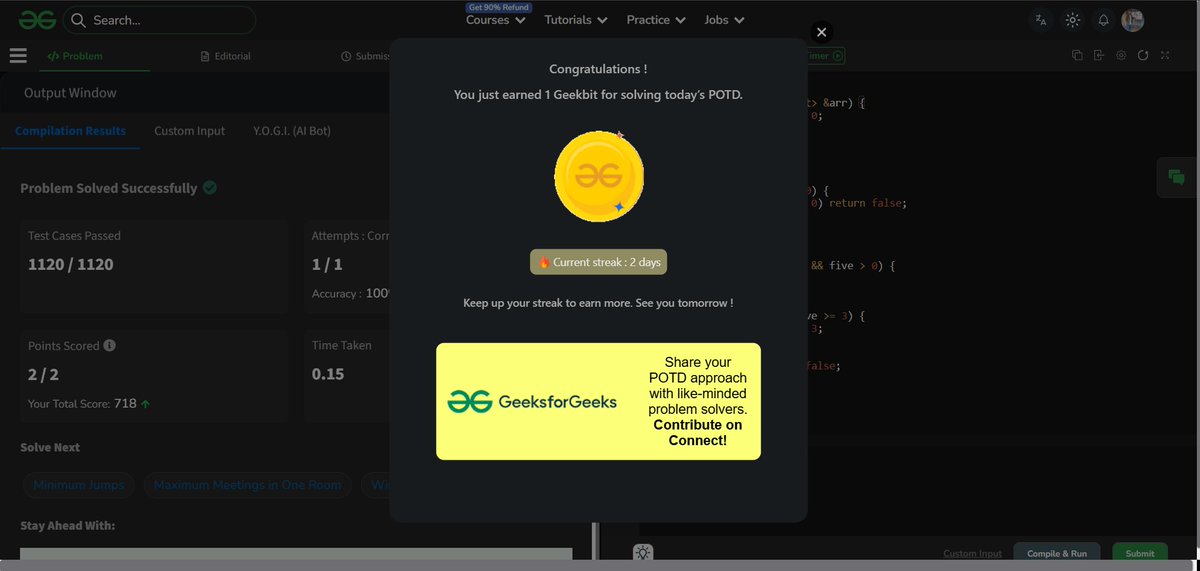Screen dimensions: 1200x571
Task: Click the GeeksforGeeks Connect yellow banner
Action: click(598, 402)
